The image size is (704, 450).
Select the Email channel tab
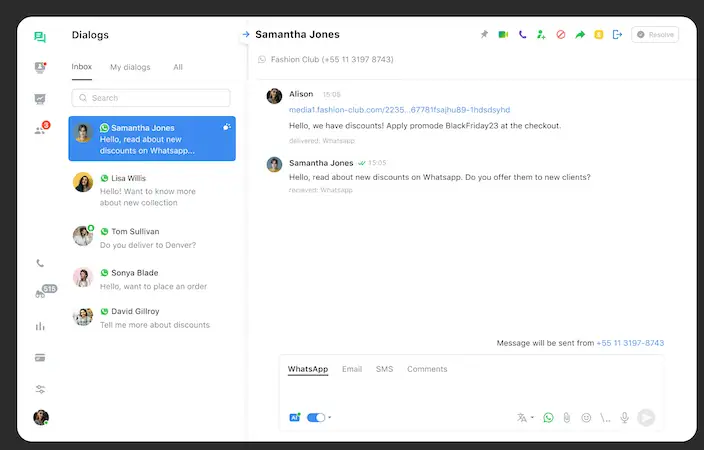(352, 369)
